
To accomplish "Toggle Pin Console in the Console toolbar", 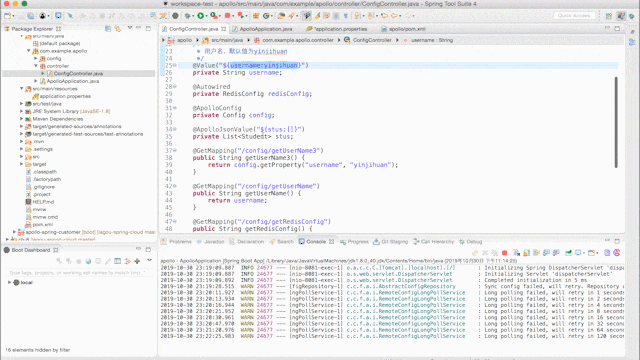I will click(568, 253).
